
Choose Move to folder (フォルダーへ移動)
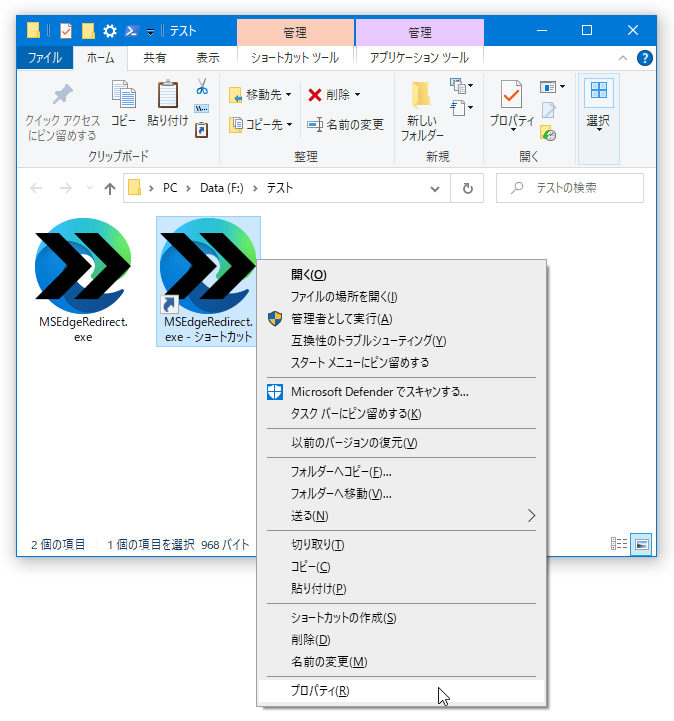pos(401,494)
